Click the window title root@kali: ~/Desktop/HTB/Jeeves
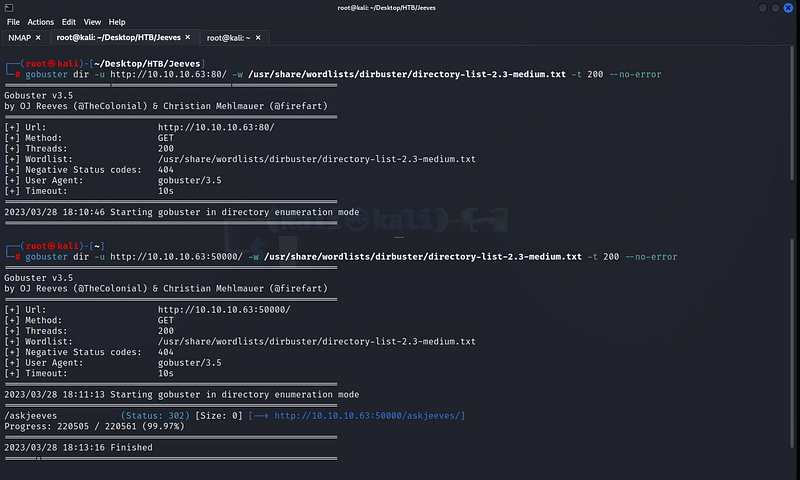 click(x=387, y=8)
